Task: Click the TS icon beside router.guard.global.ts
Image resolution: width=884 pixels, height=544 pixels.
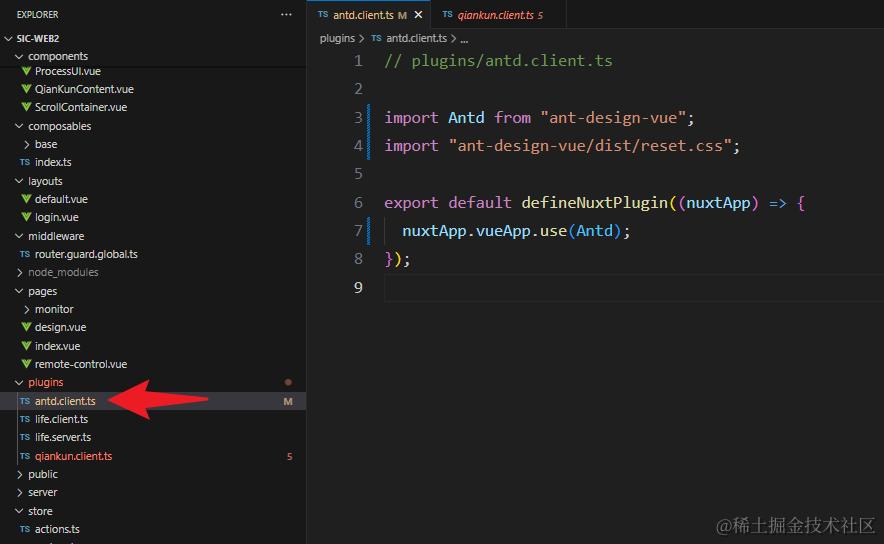Action: pos(25,254)
